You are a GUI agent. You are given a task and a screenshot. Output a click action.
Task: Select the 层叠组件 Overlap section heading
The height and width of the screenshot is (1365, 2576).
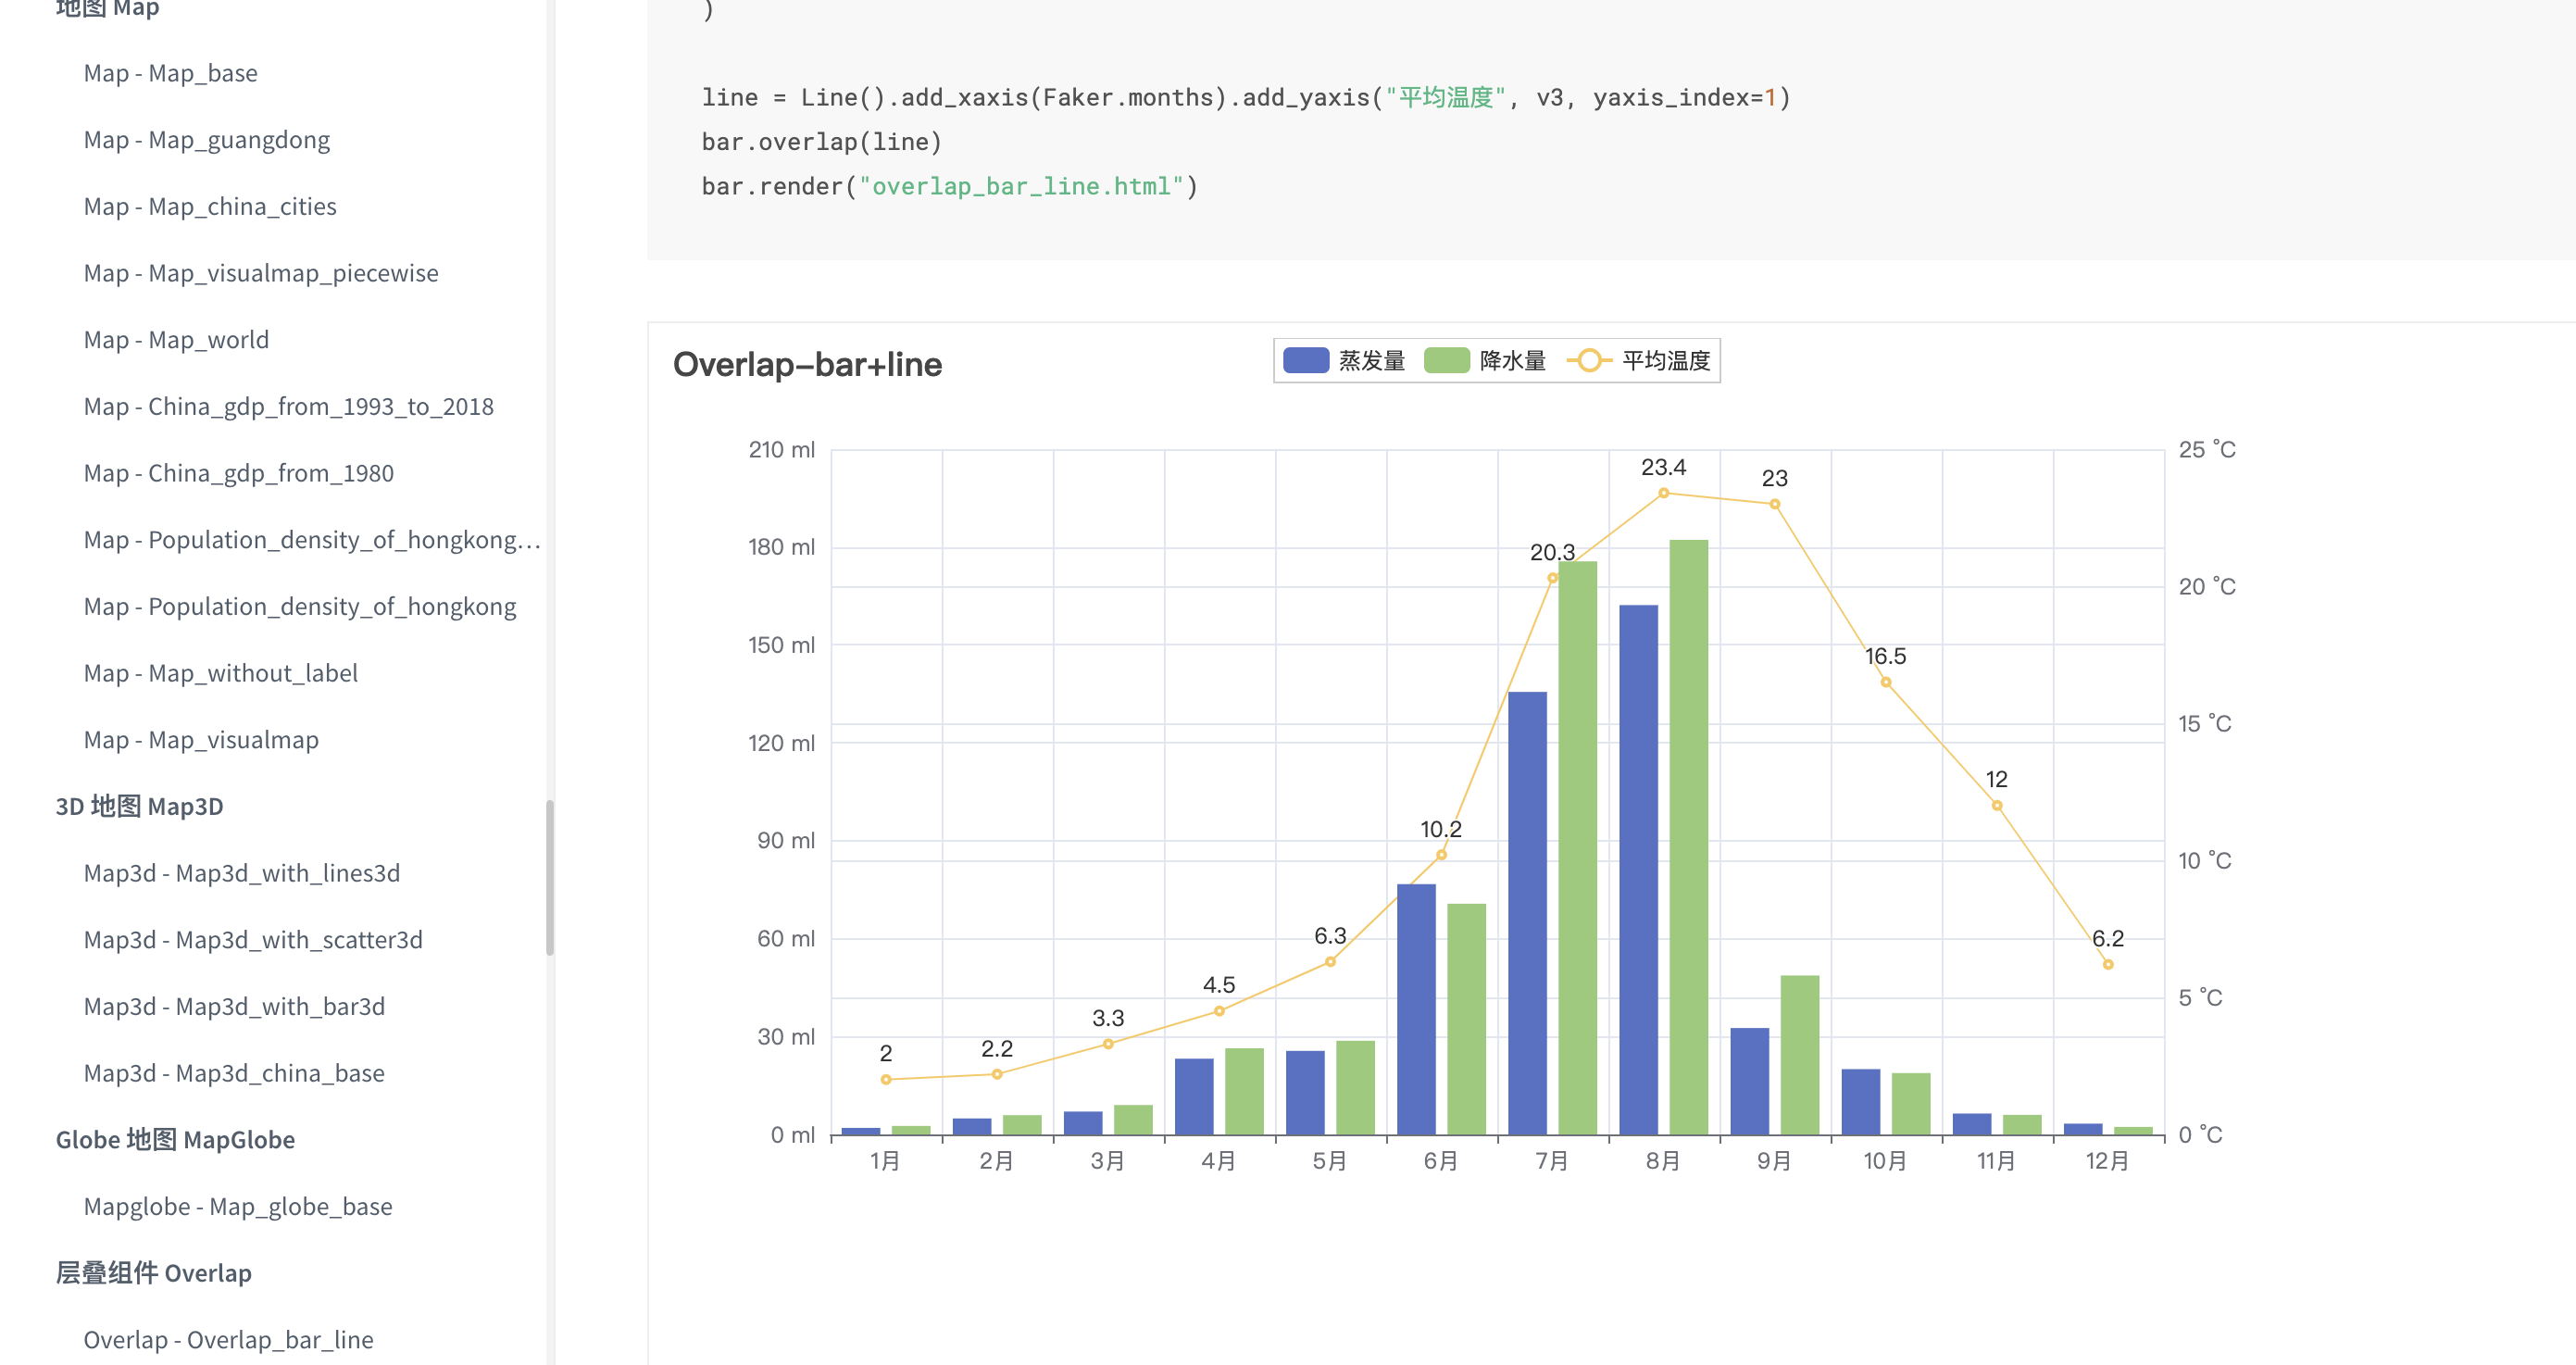point(153,1273)
